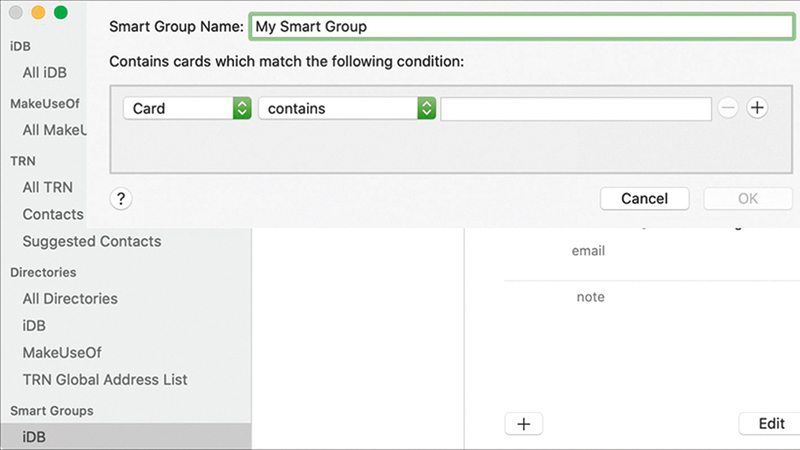800x450 pixels.
Task: Click the condition value text field
Action: [576, 109]
